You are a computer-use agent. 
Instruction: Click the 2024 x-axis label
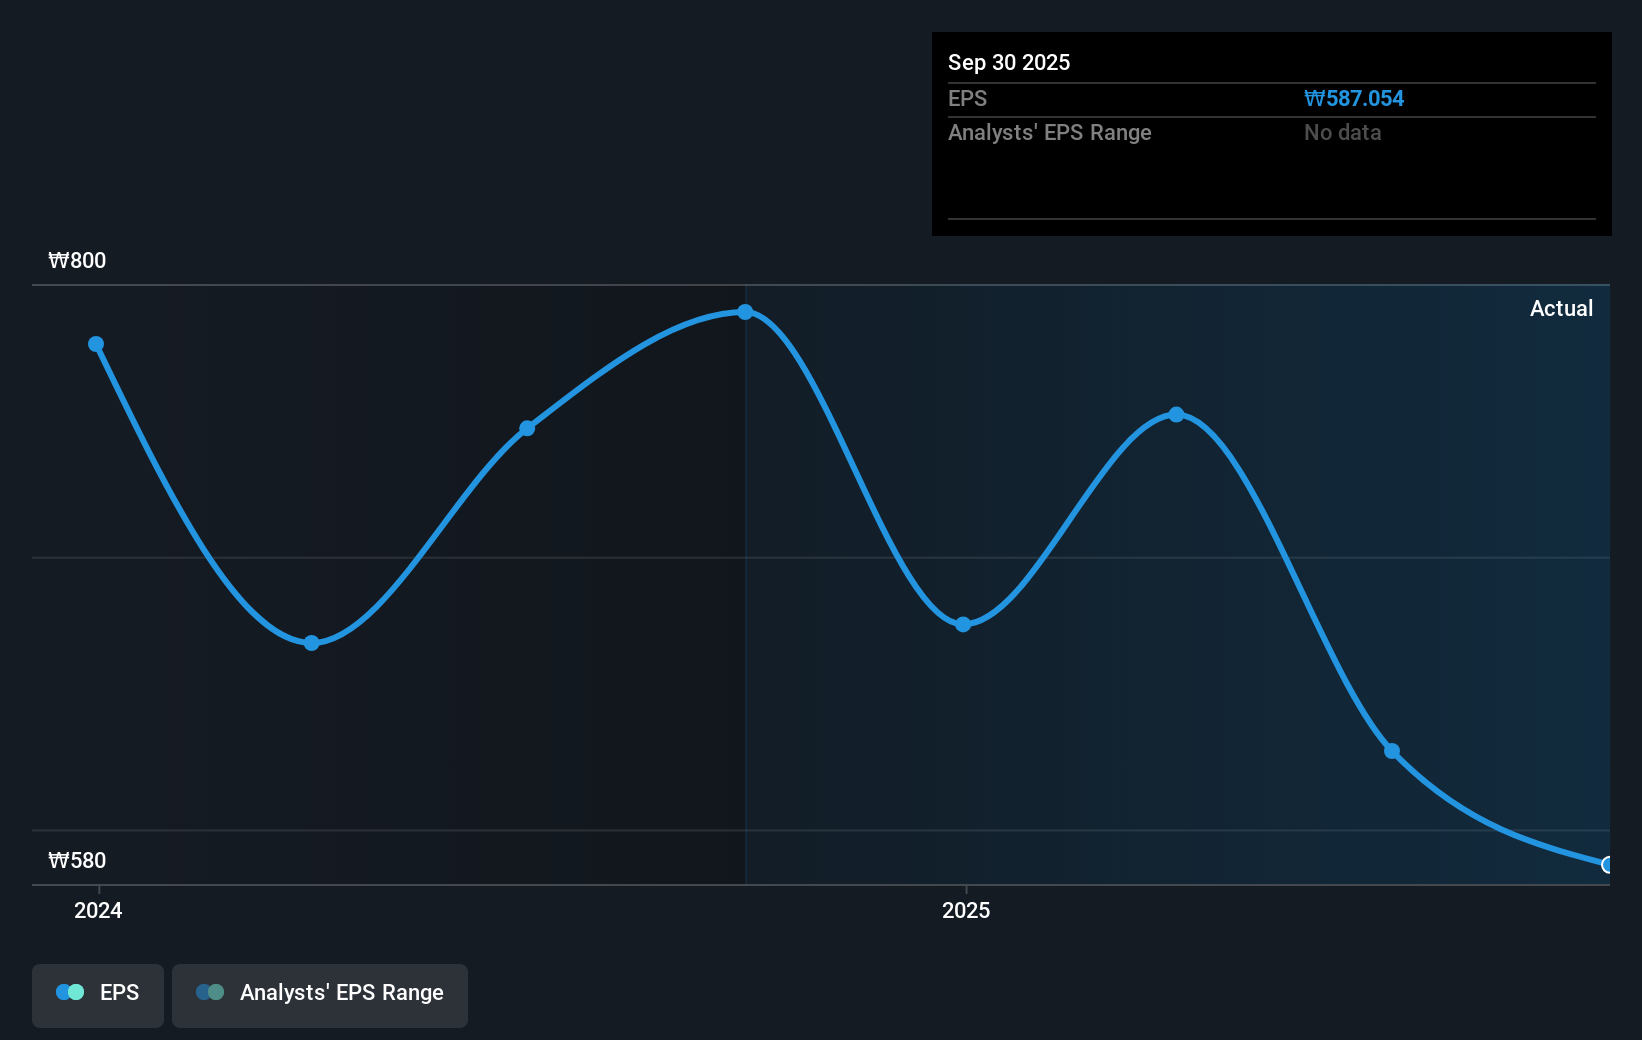point(98,910)
